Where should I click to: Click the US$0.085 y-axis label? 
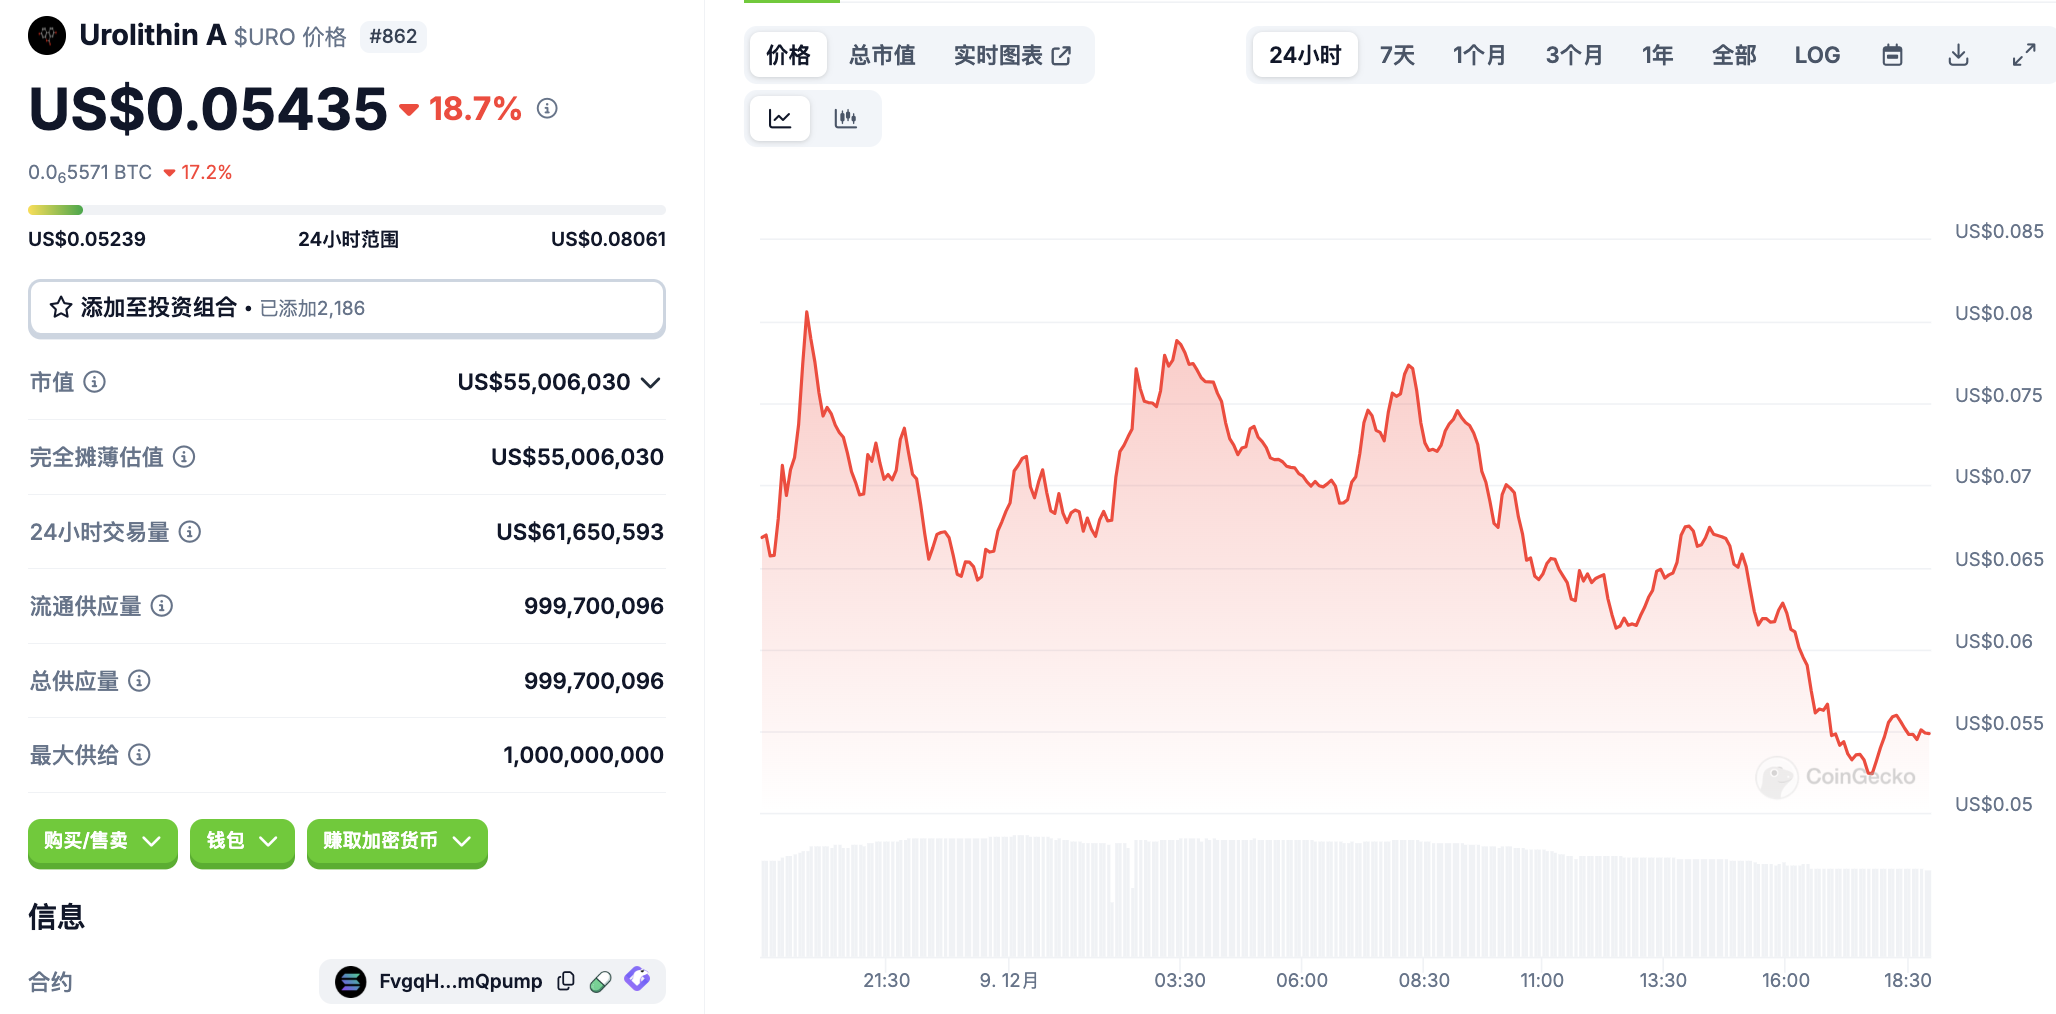point(1999,231)
